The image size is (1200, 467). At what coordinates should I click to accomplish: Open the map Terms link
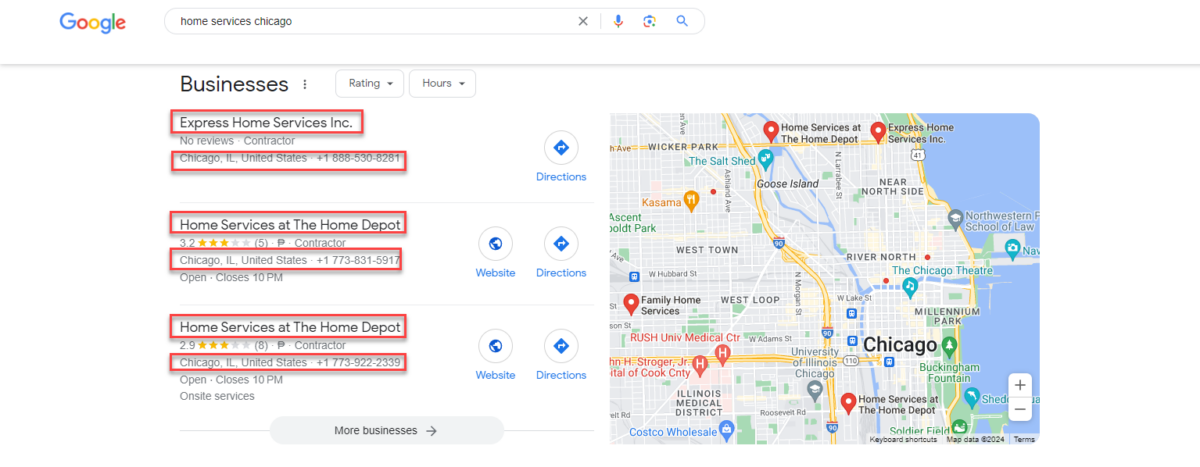click(1024, 439)
